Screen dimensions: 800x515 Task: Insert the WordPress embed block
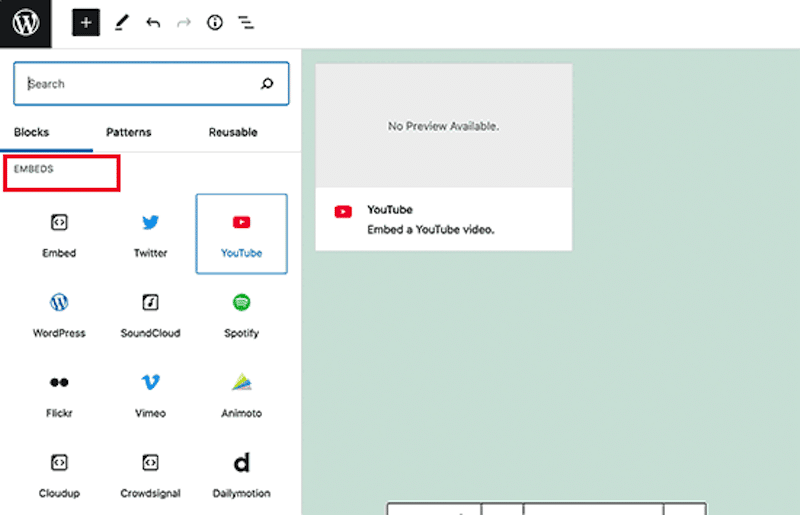tap(59, 314)
